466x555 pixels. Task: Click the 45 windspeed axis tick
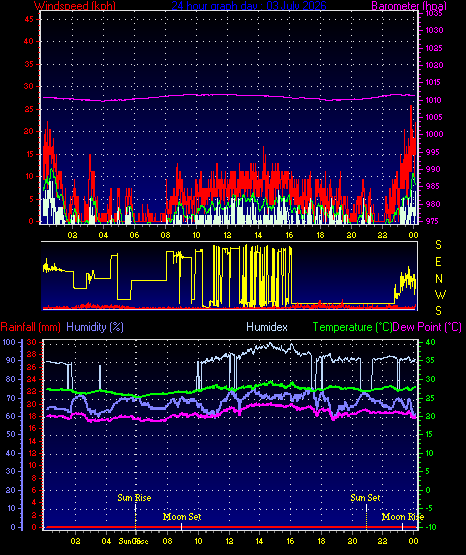pos(29,19)
